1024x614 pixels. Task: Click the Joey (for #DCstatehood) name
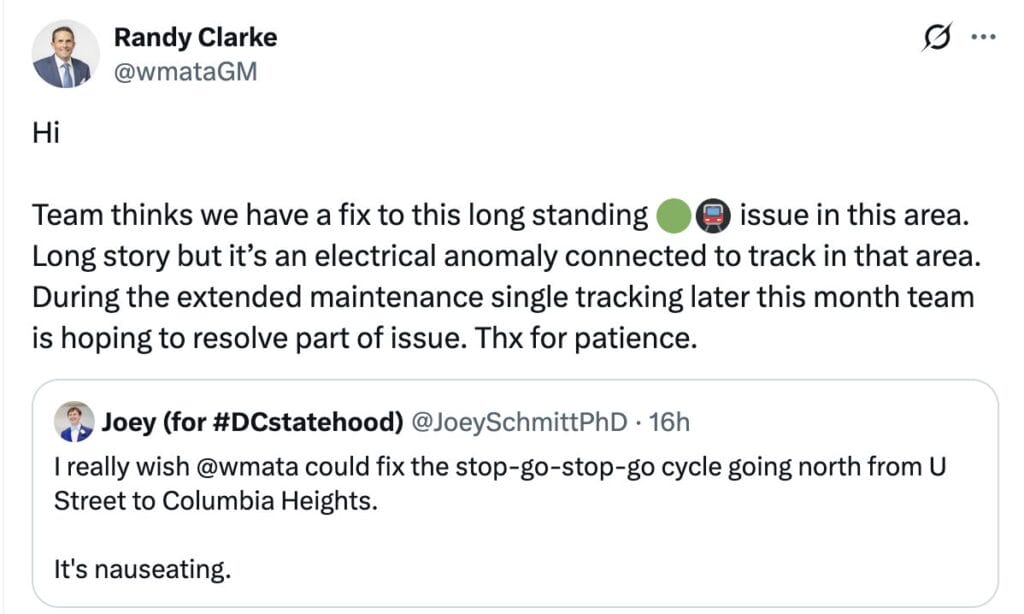point(252,422)
